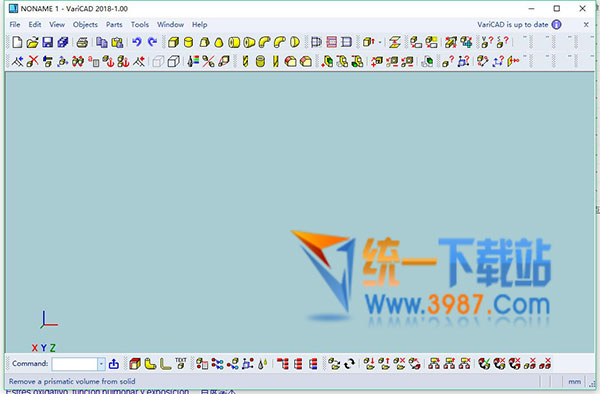Click the percent-style scissors icon
Viewport: 600px width, 394px height.
click(x=209, y=61)
